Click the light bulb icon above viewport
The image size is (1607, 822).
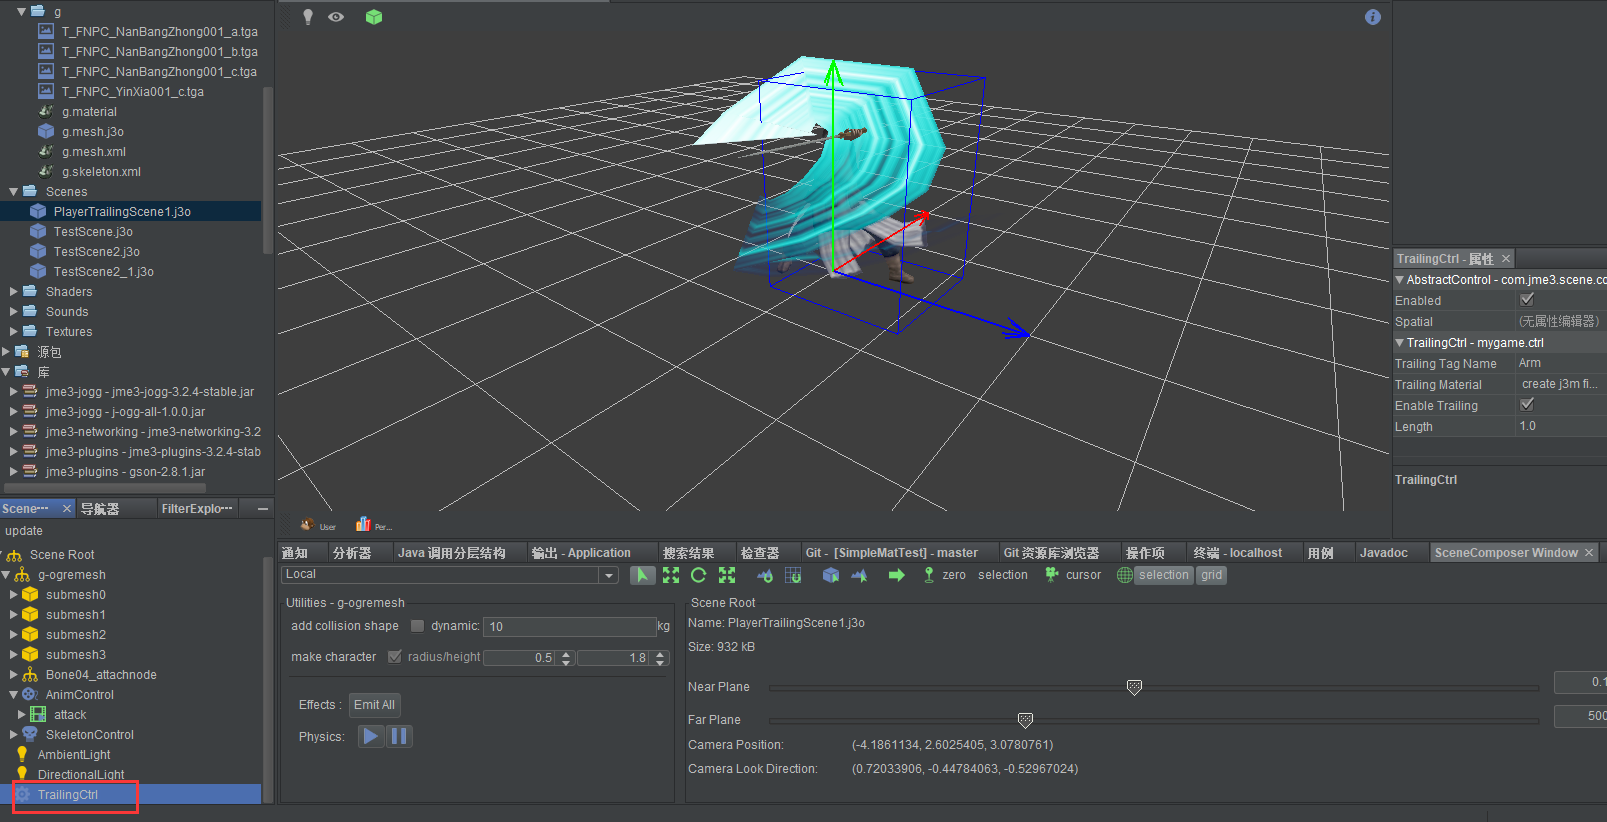[308, 17]
